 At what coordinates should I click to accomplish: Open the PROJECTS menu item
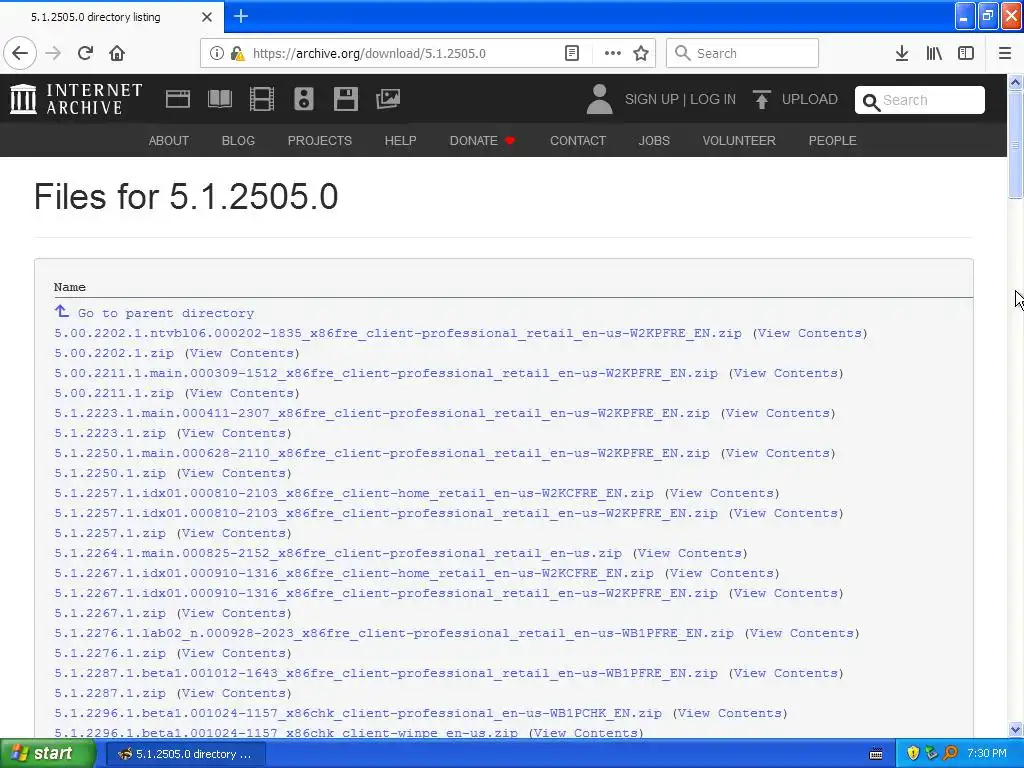pyautogui.click(x=319, y=140)
